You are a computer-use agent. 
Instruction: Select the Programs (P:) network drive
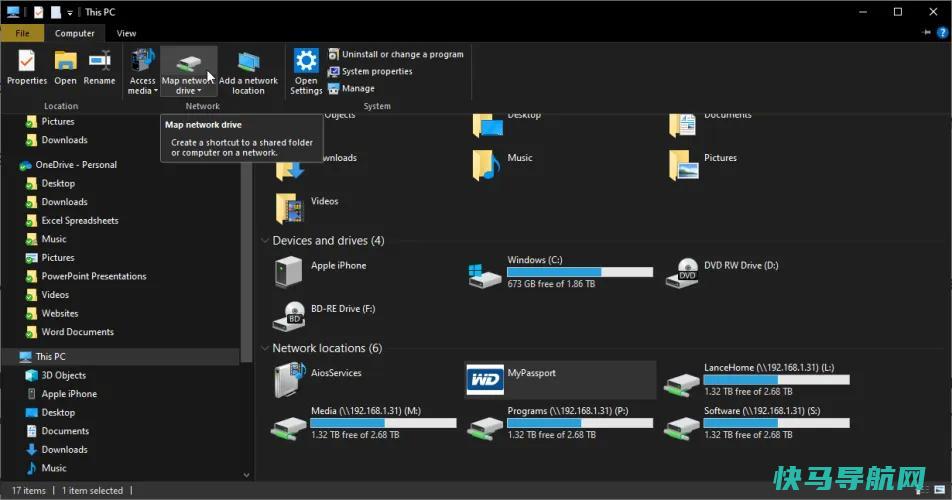tap(560, 423)
